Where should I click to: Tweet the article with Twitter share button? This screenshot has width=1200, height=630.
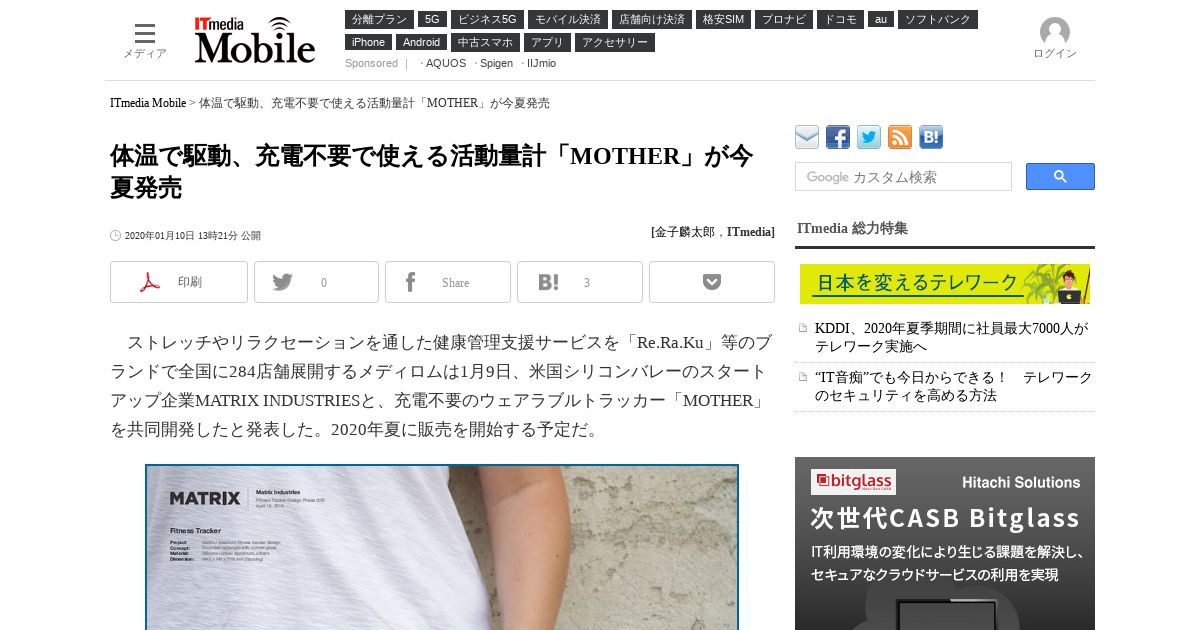pyautogui.click(x=316, y=282)
